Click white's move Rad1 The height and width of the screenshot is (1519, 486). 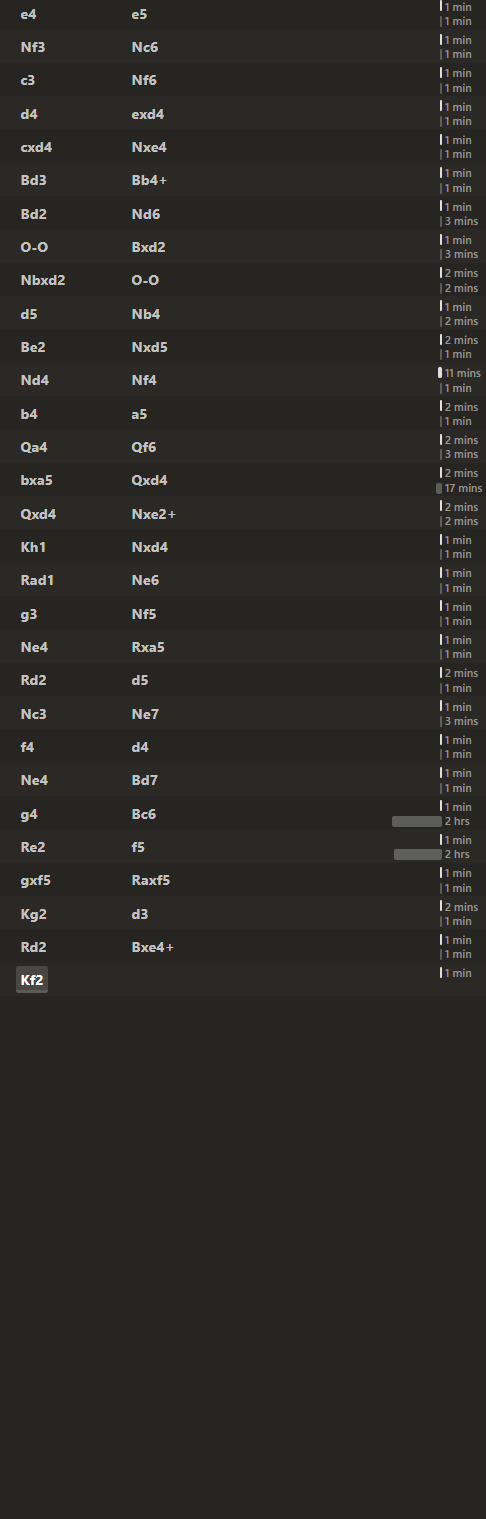click(37, 580)
